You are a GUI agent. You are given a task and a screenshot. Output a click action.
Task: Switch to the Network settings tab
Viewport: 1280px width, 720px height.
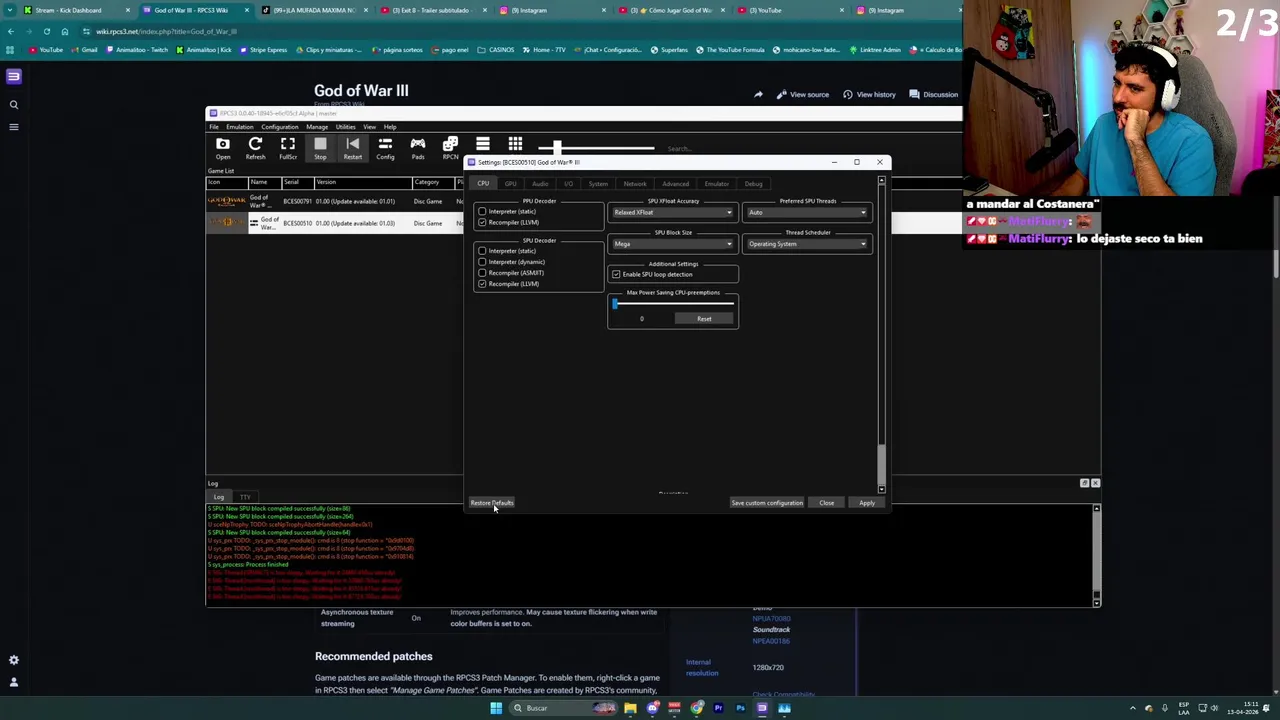pyautogui.click(x=635, y=184)
